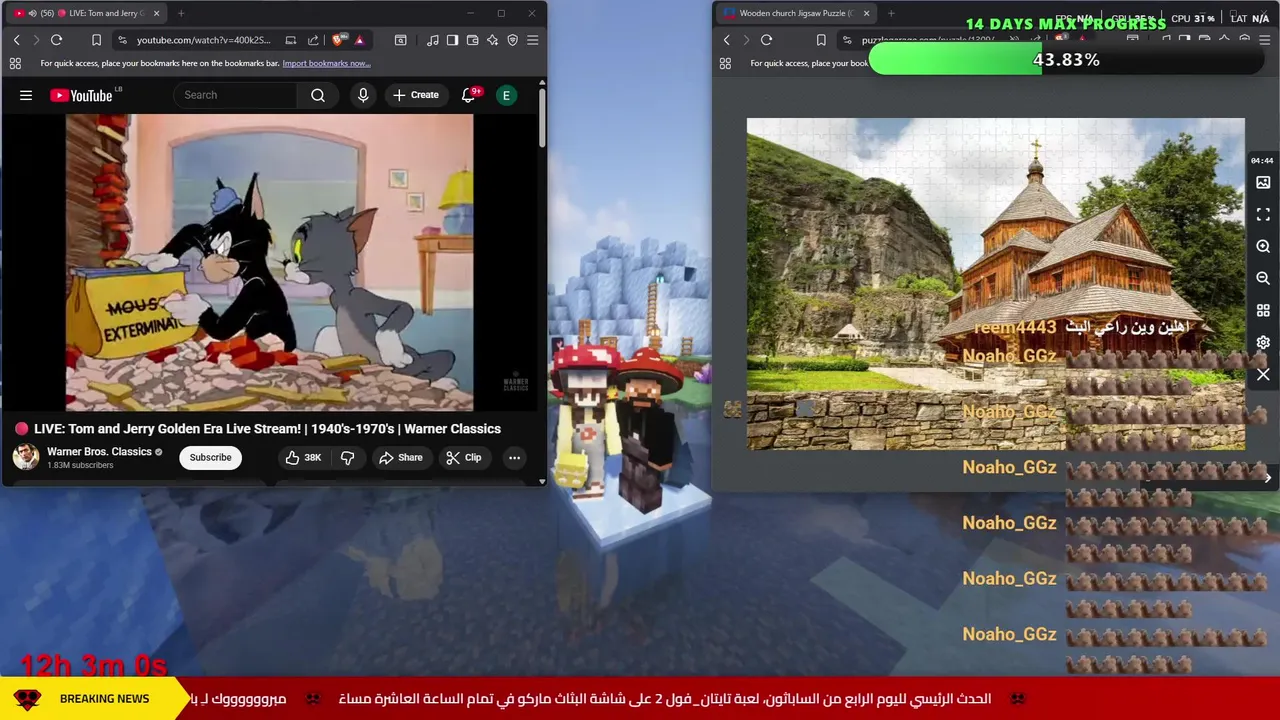Open puzzle settings gear
This screenshot has height=720, width=1280.
pos(1263,343)
